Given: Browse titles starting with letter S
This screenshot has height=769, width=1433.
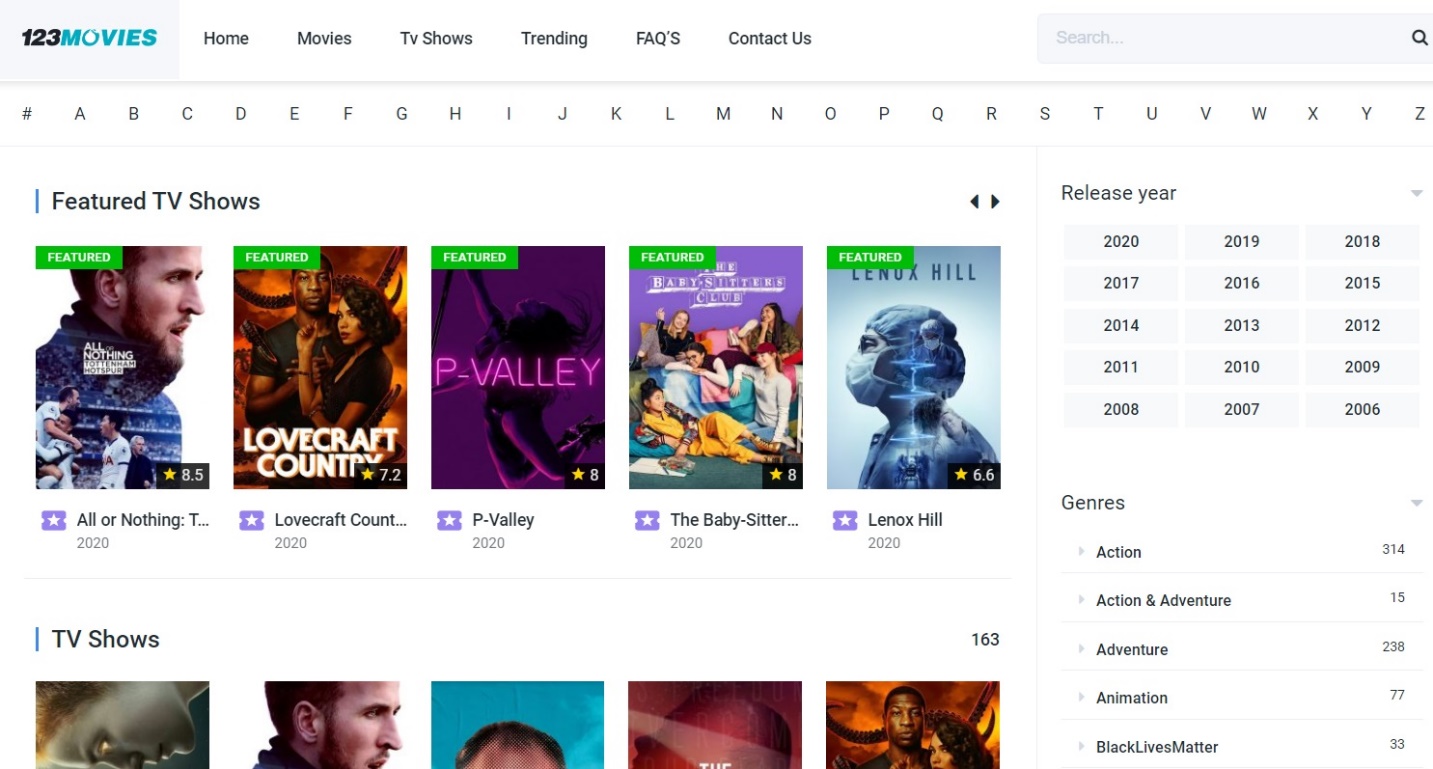Looking at the screenshot, I should coord(1045,114).
